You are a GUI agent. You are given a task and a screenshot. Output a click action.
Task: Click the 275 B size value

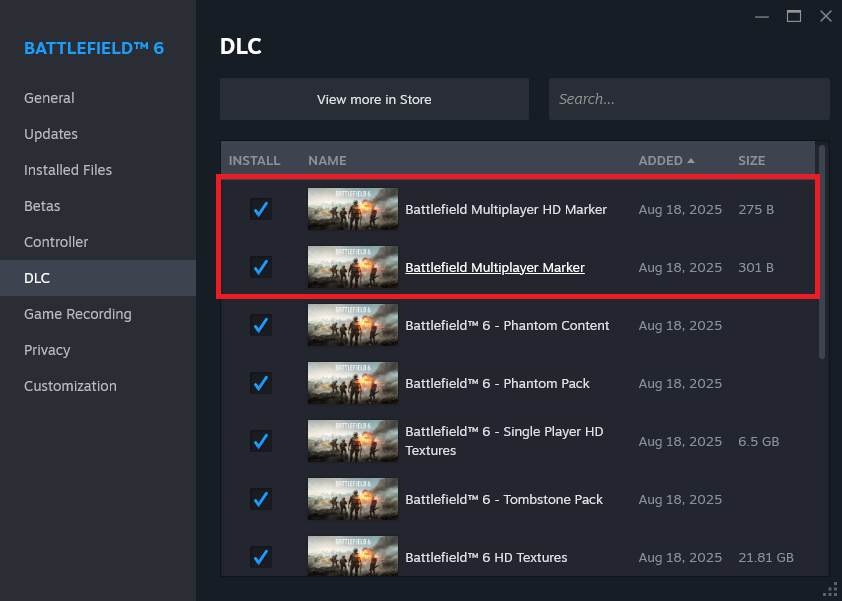[756, 209]
